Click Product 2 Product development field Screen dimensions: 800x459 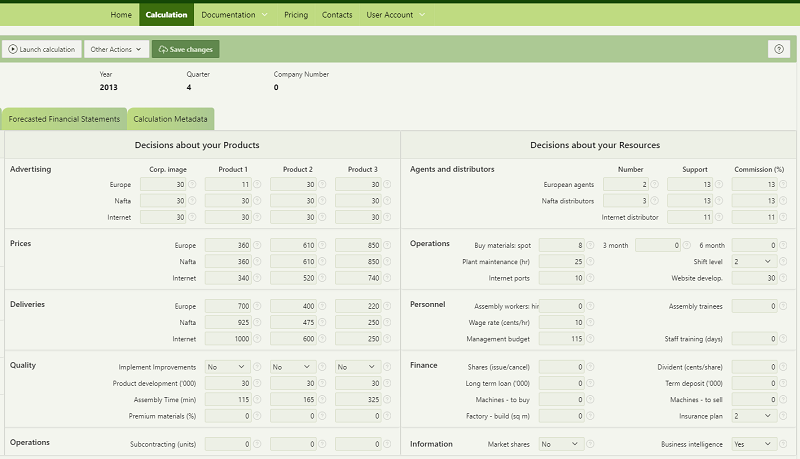pyautogui.click(x=293, y=383)
